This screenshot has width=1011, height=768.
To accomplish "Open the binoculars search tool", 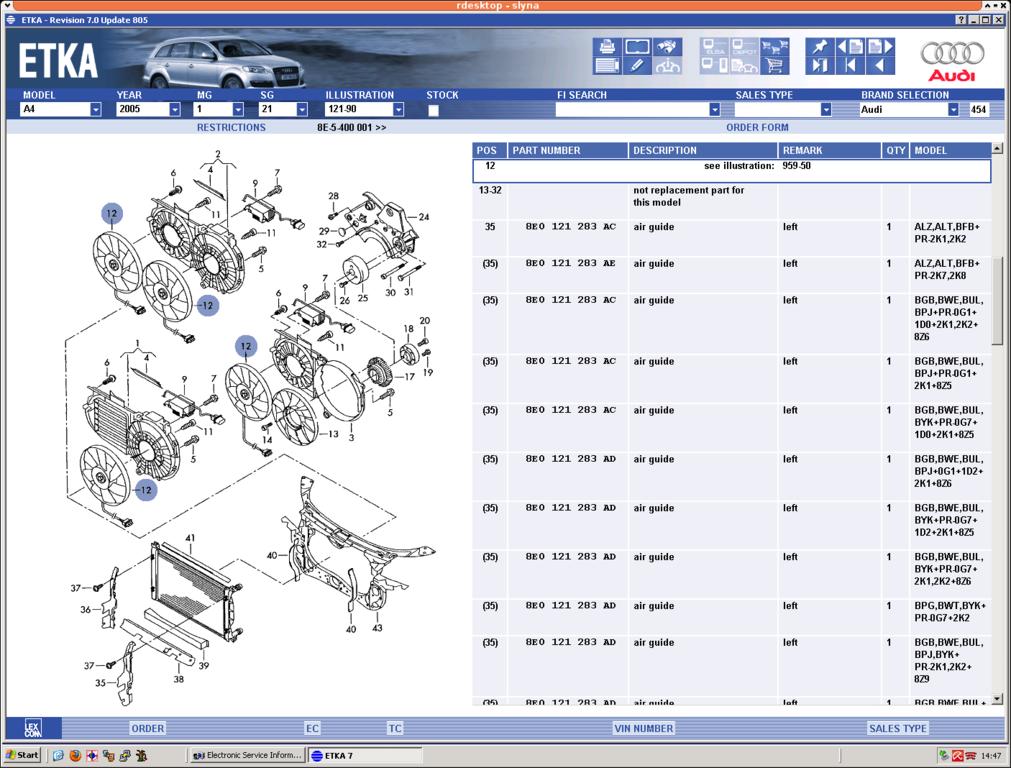I will [667, 47].
